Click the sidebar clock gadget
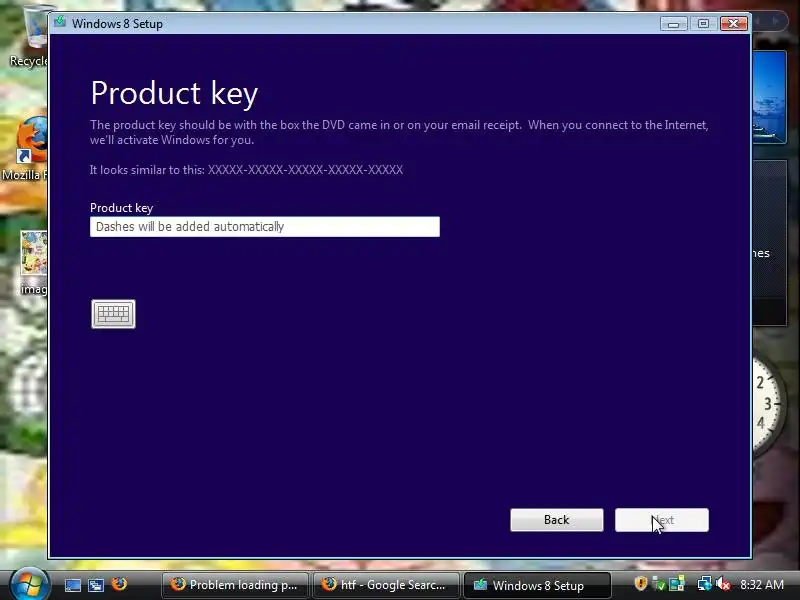 769,404
